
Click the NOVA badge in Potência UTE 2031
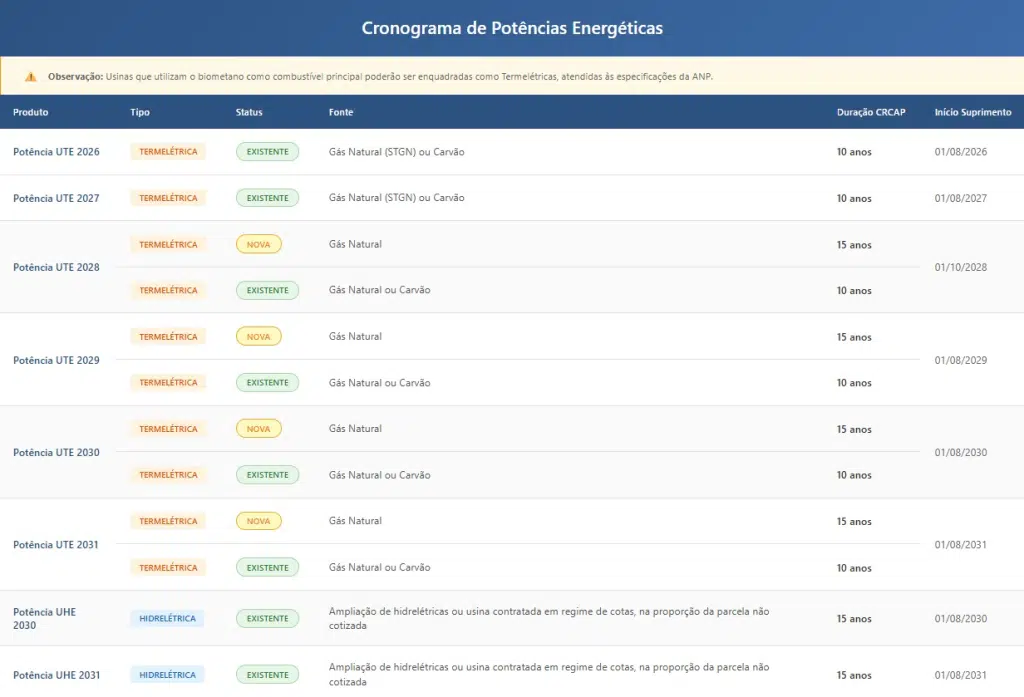258,521
